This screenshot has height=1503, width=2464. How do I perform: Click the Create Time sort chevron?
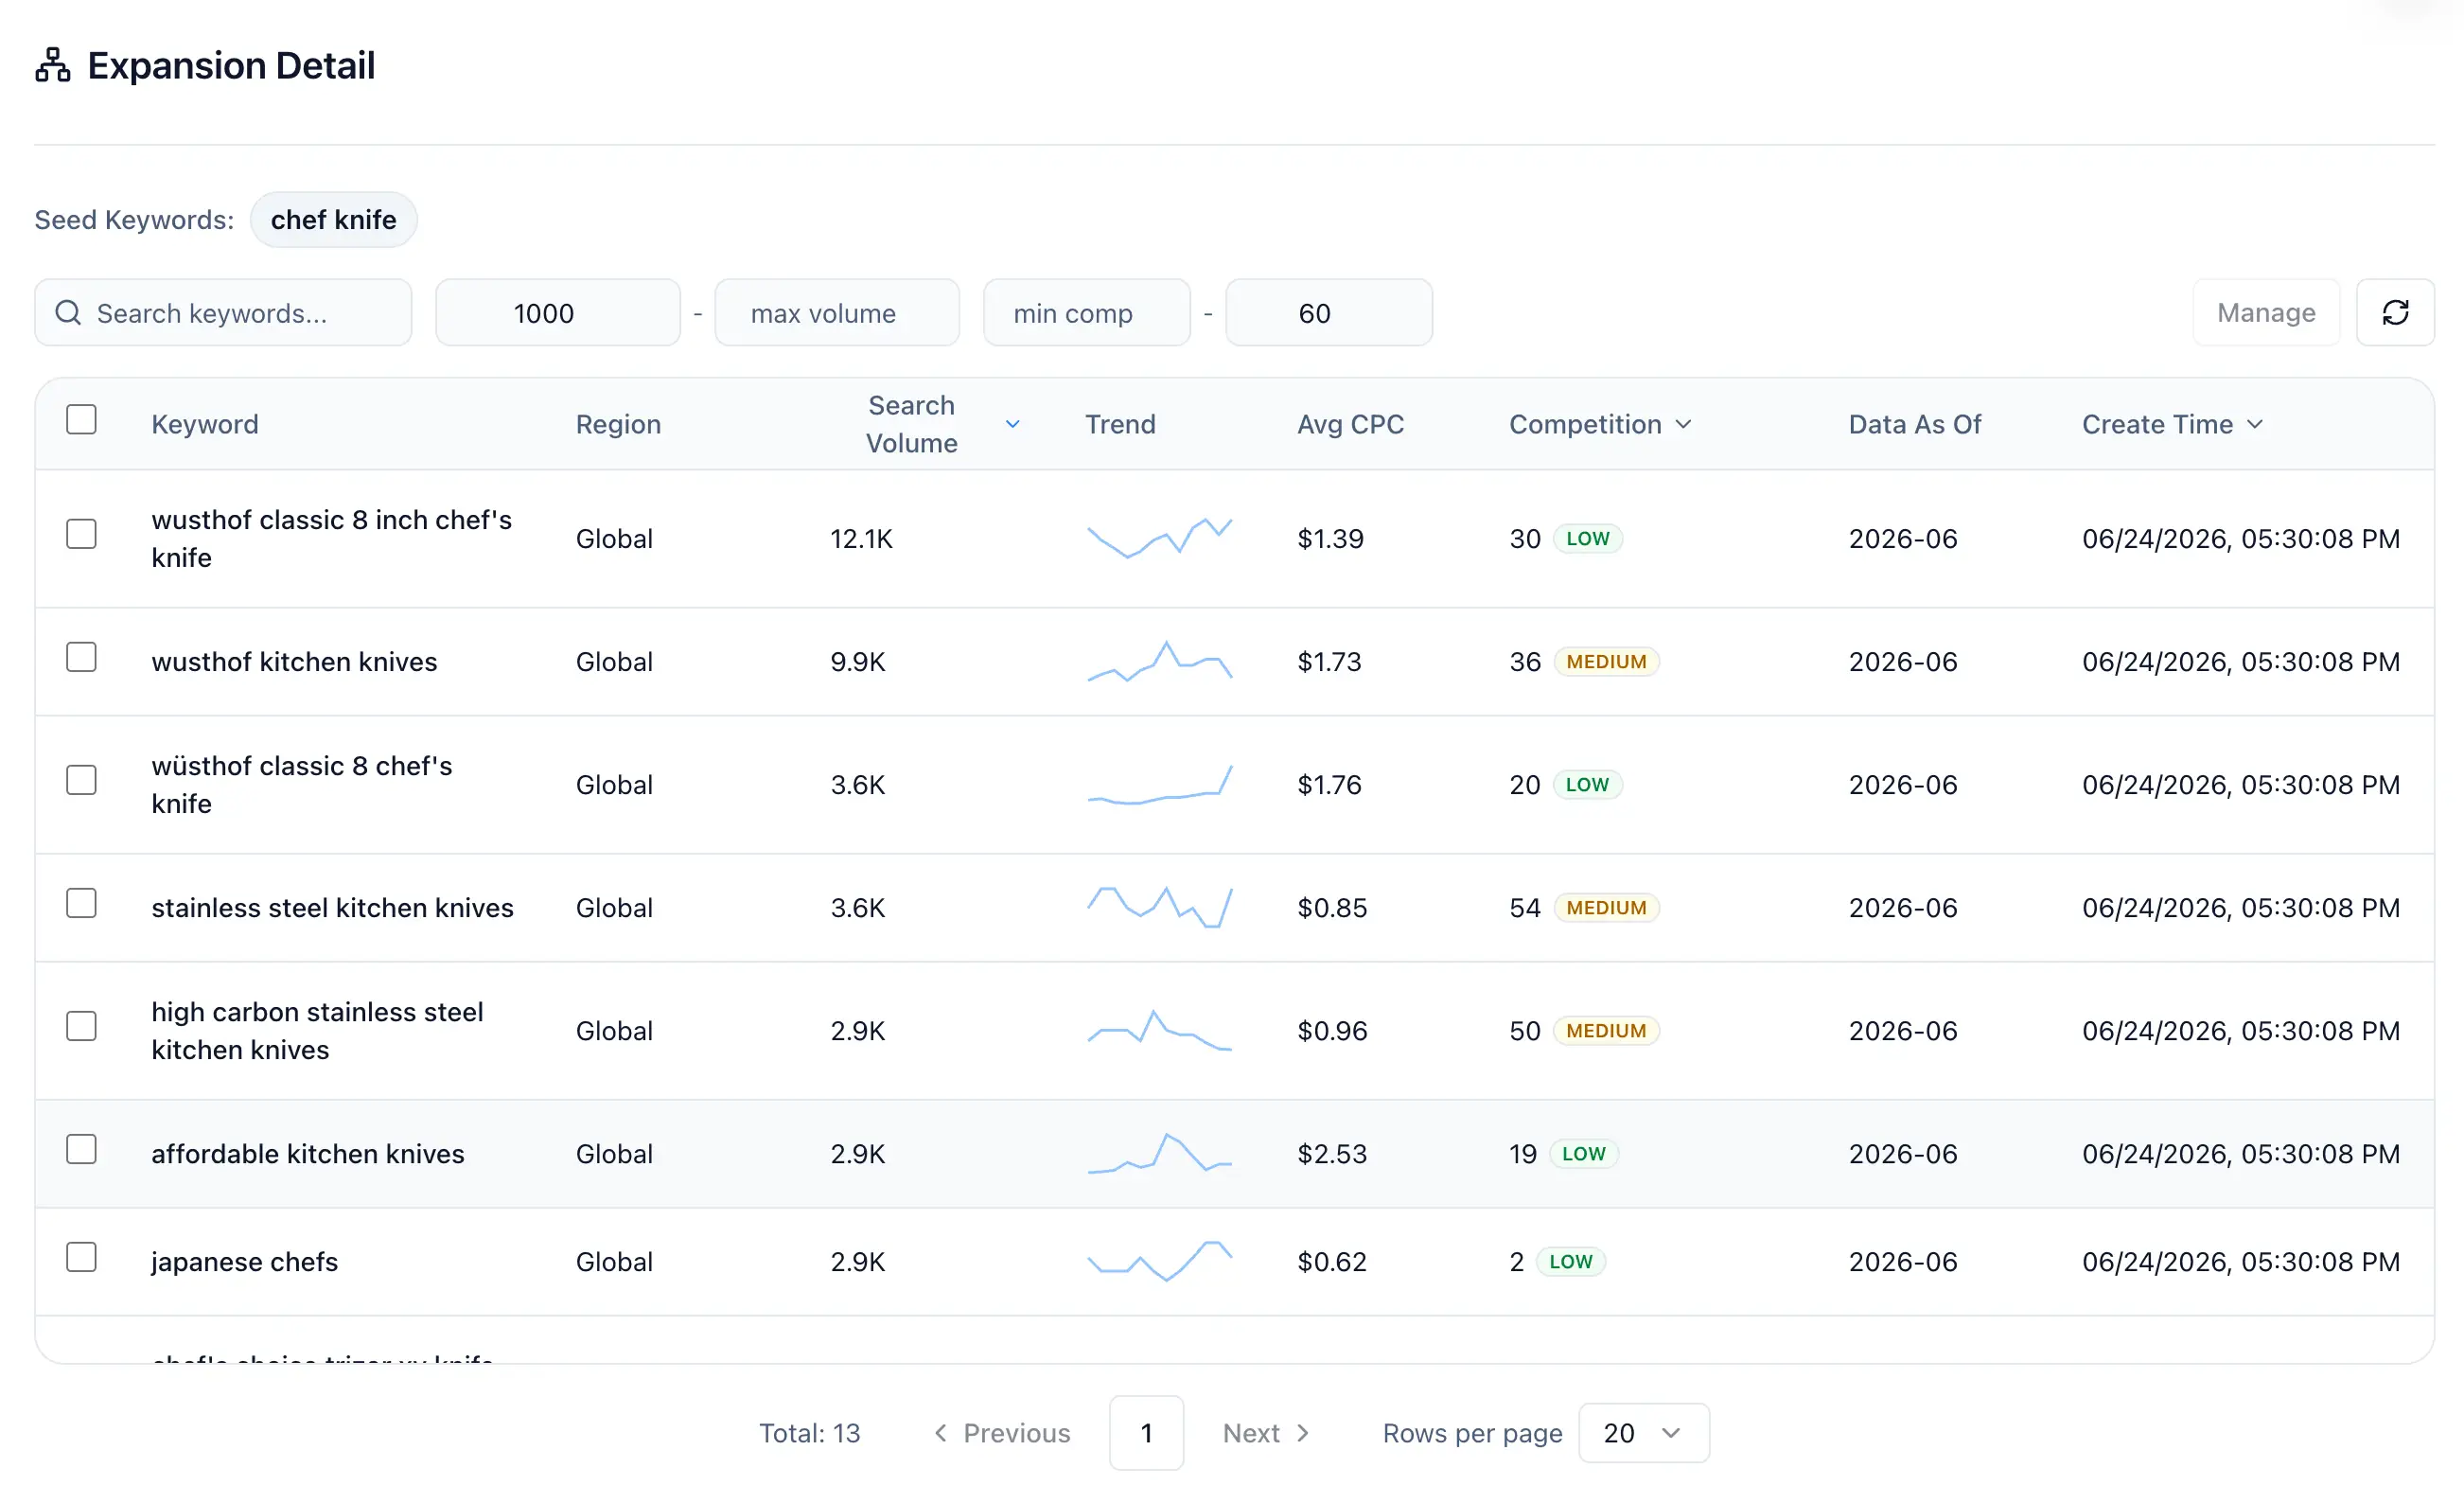coord(2254,424)
